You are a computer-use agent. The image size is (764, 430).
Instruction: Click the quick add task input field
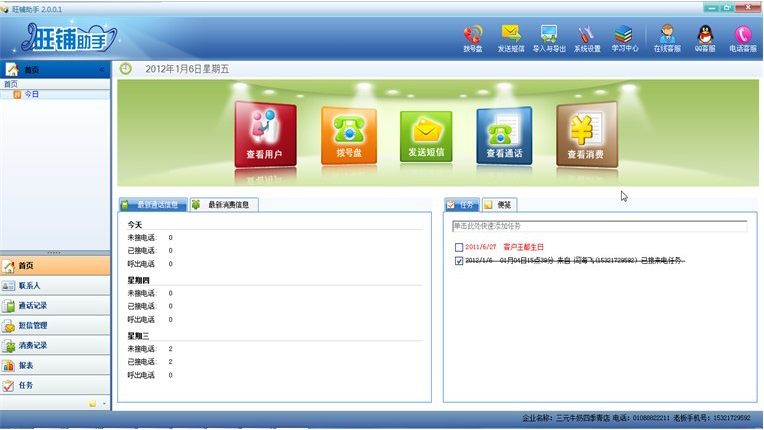pos(598,226)
